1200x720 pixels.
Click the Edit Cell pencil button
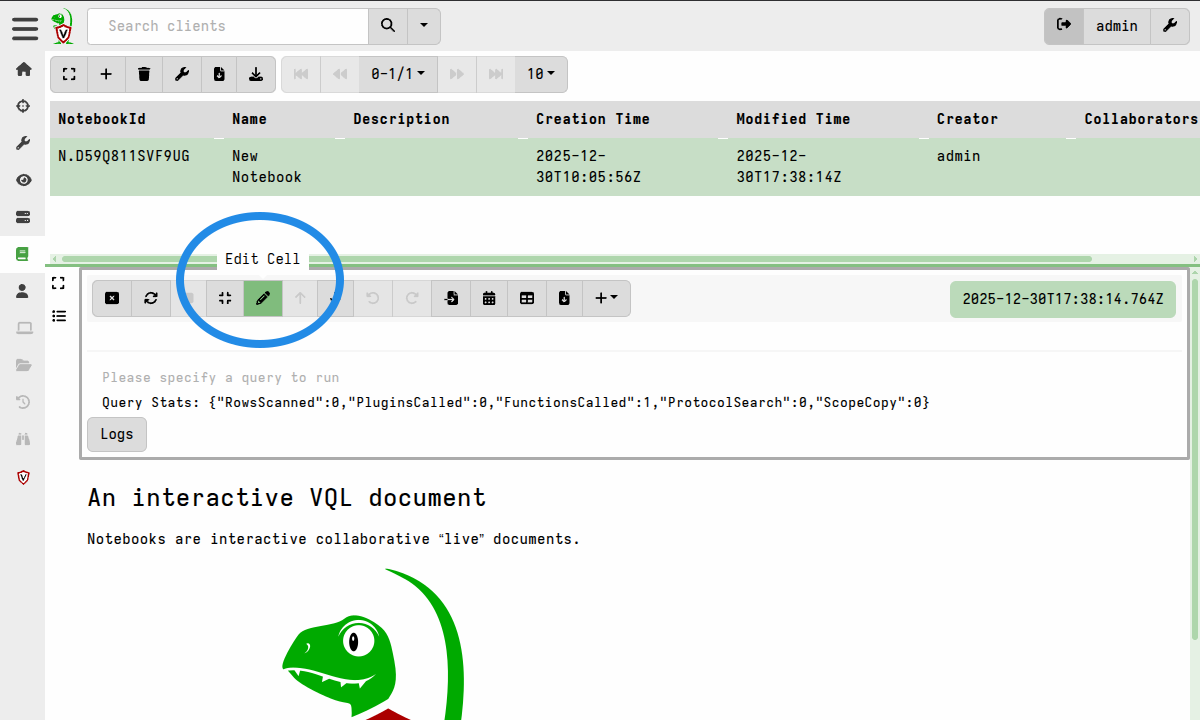click(263, 298)
